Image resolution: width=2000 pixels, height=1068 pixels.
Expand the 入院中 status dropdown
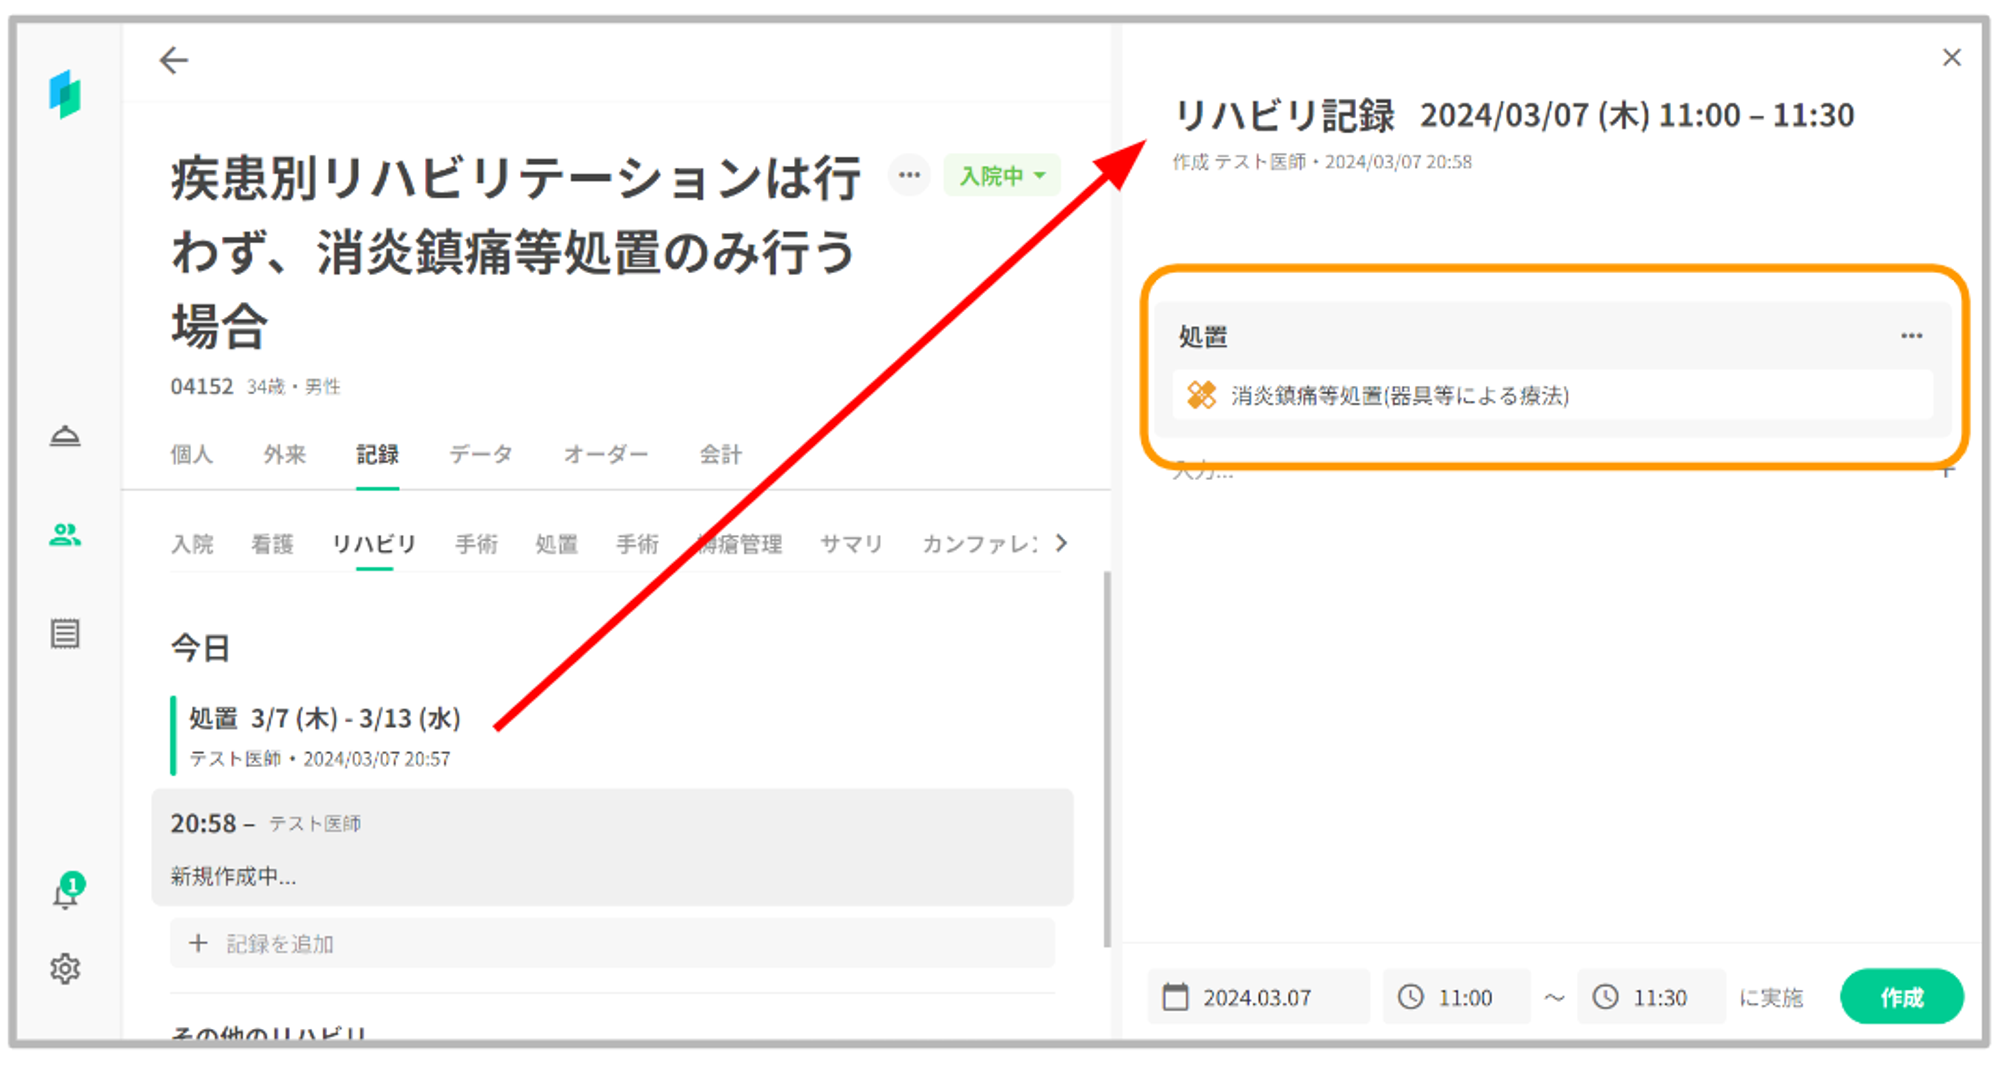pos(1001,176)
